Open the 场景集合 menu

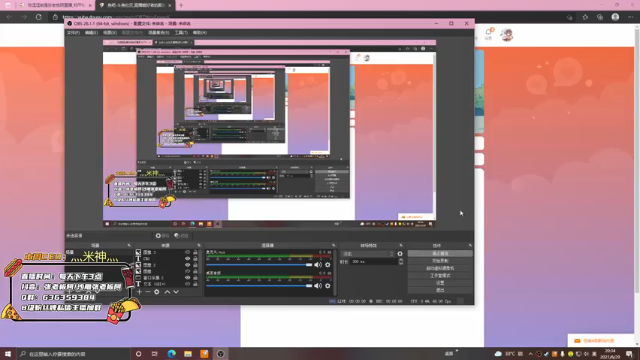pyautogui.click(x=158, y=33)
